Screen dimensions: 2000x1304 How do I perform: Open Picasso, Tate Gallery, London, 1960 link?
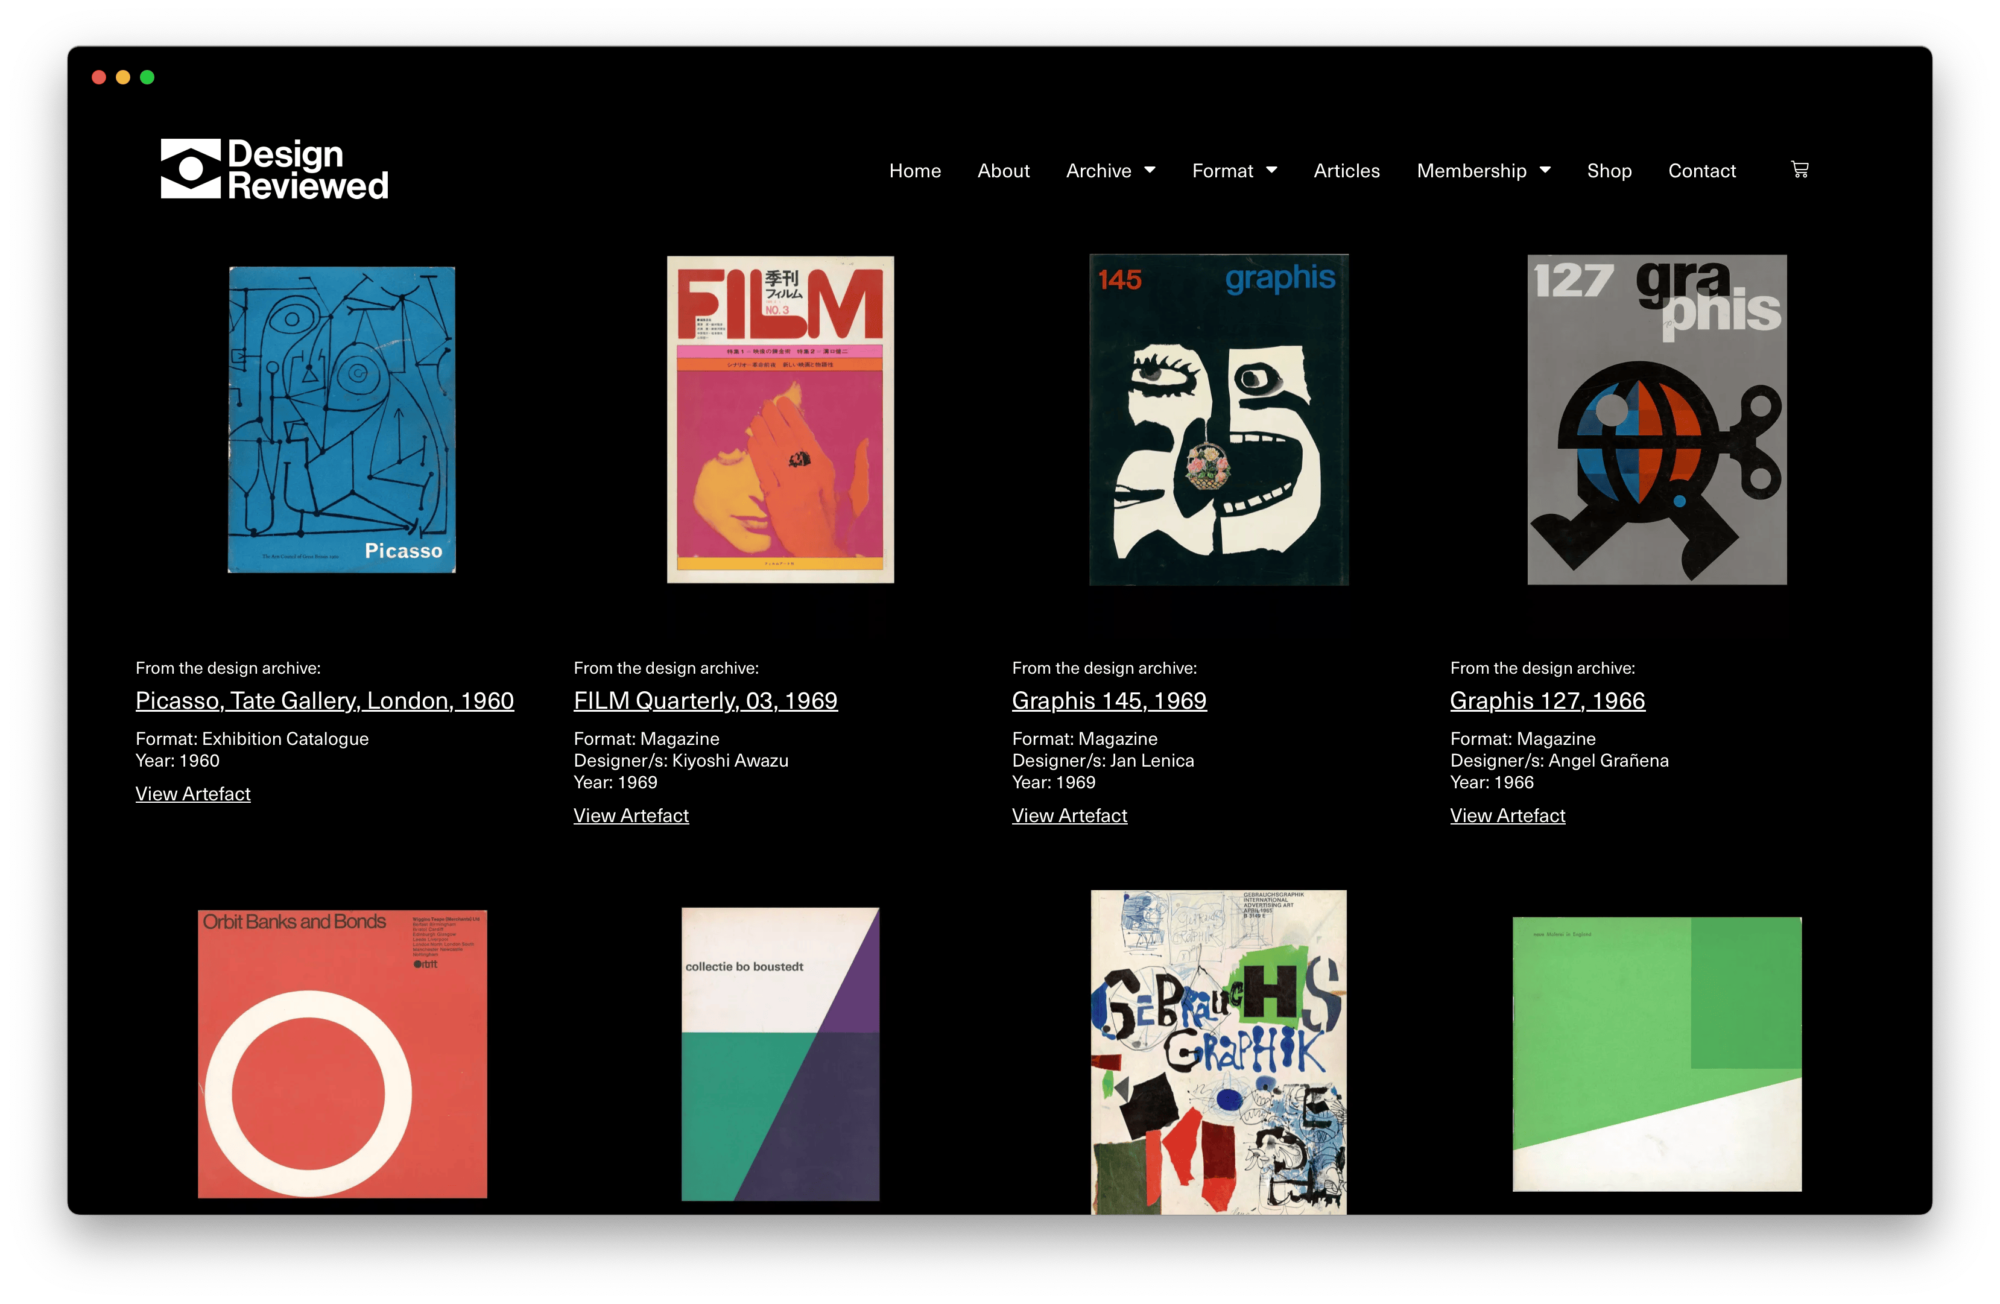coord(325,701)
